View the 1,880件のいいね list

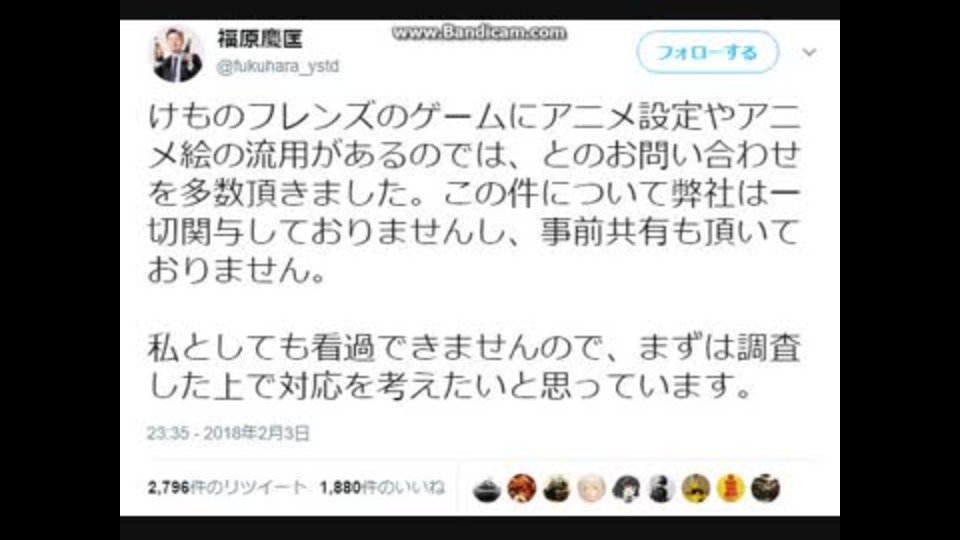(x=382, y=488)
